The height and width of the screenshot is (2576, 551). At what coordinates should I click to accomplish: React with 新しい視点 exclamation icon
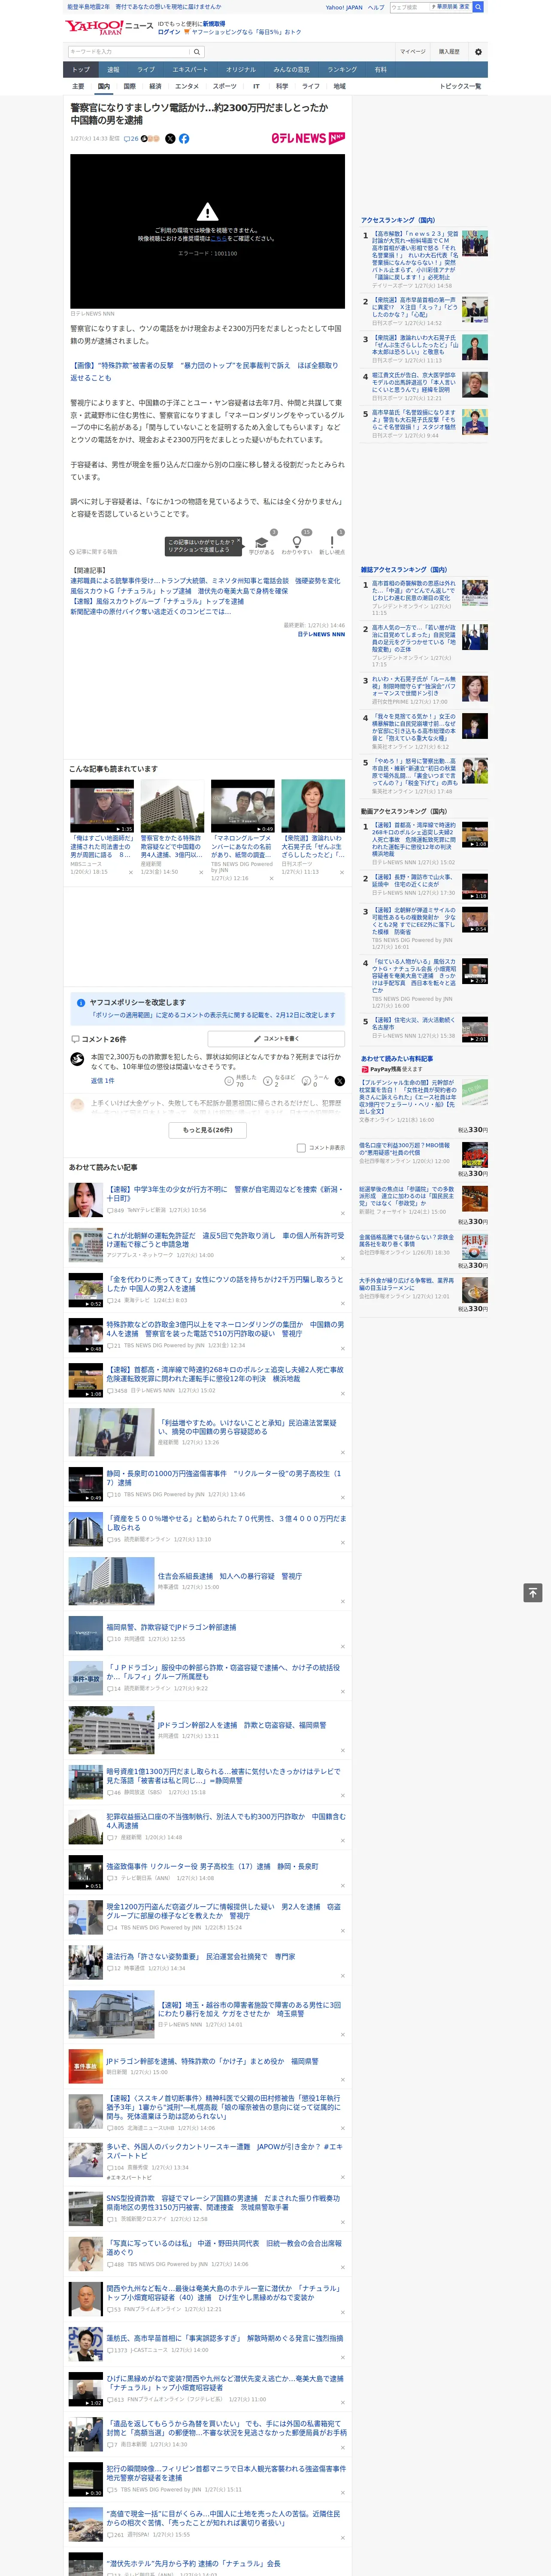[x=332, y=542]
